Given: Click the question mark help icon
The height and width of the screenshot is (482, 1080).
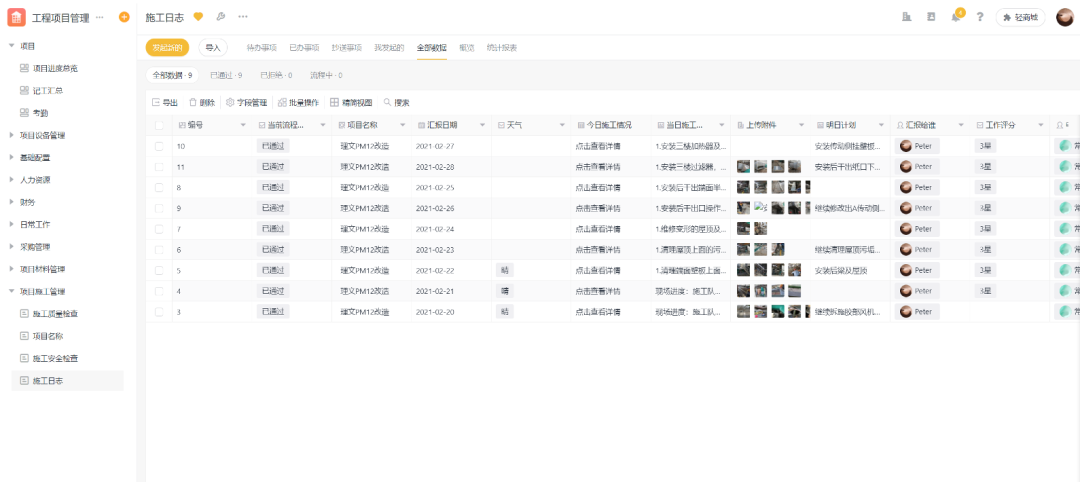Looking at the screenshot, I should pos(980,17).
